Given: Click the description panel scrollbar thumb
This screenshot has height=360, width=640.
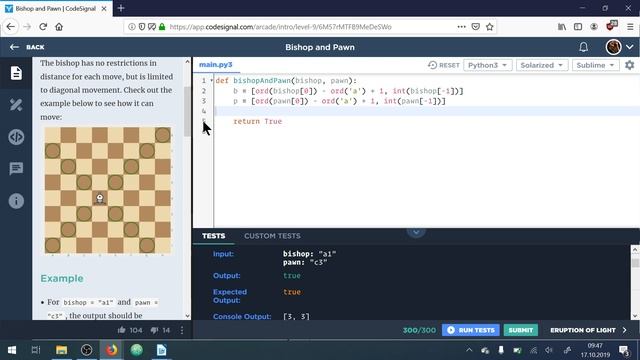Looking at the screenshot, I should coord(187,111).
